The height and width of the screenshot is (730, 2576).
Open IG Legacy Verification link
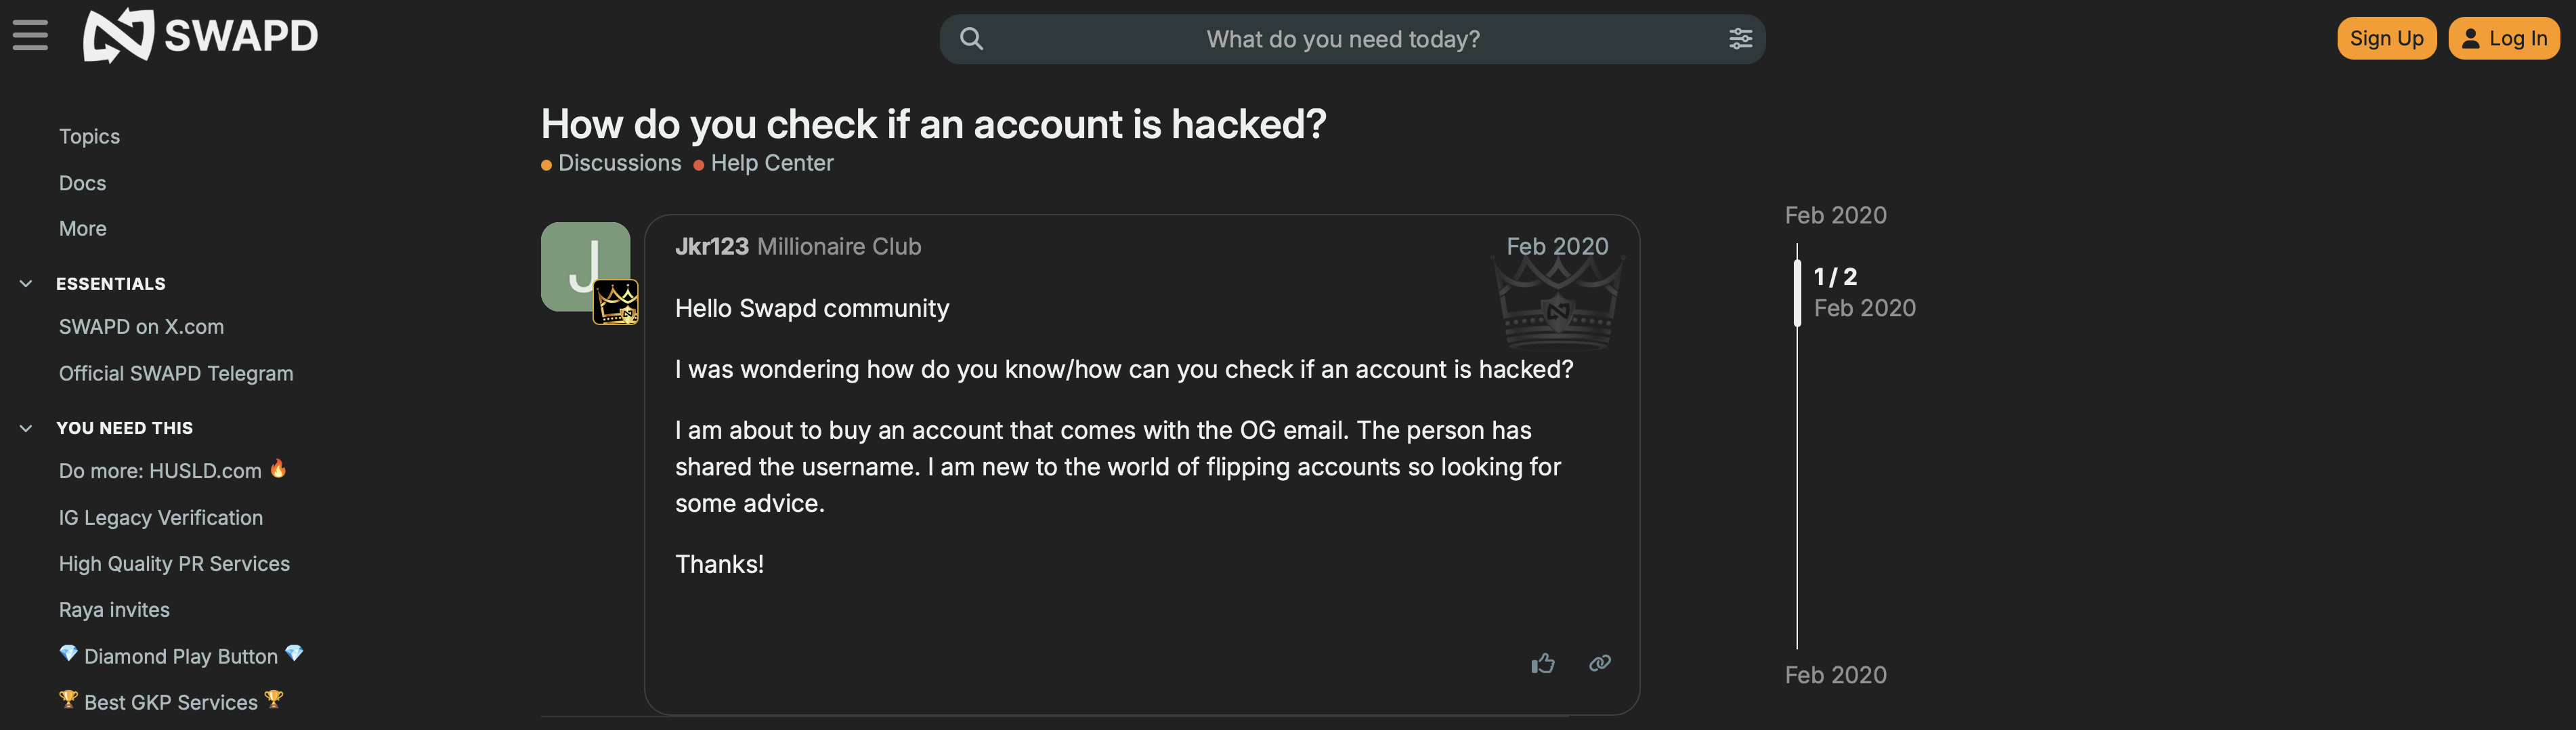(160, 518)
